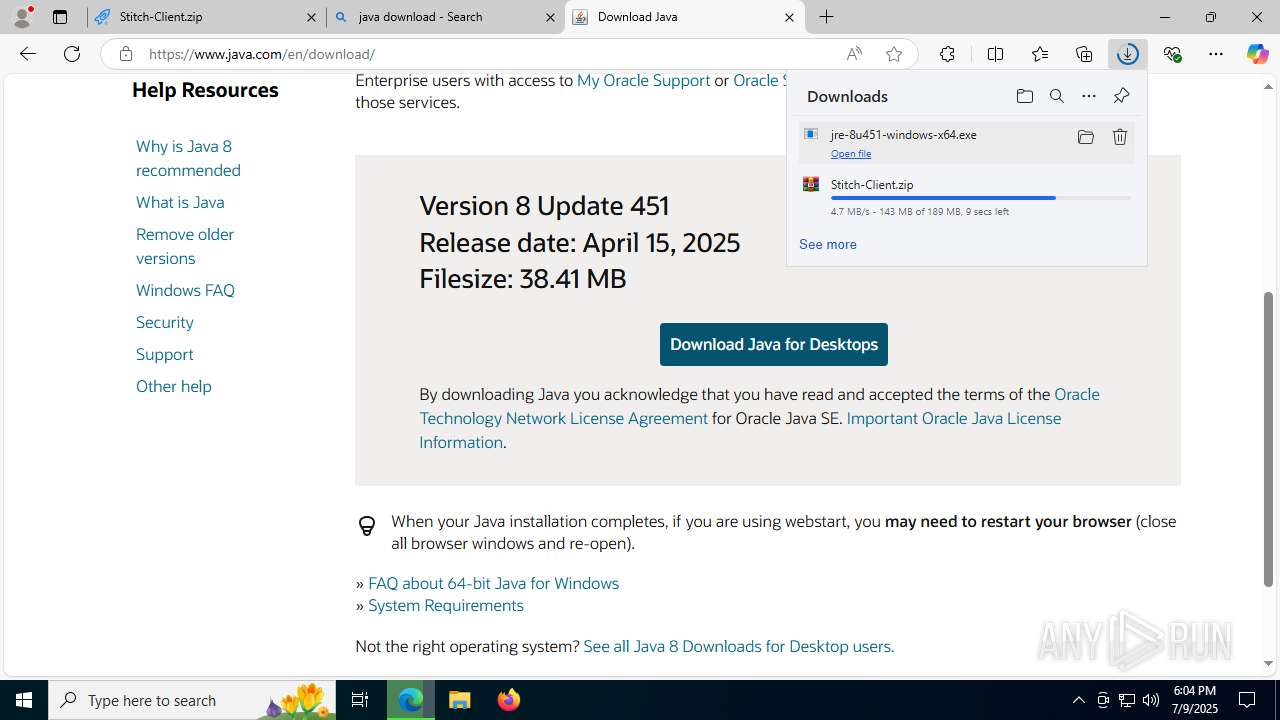Open file link for jre-8u451 download
This screenshot has width=1280, height=720.
851,153
